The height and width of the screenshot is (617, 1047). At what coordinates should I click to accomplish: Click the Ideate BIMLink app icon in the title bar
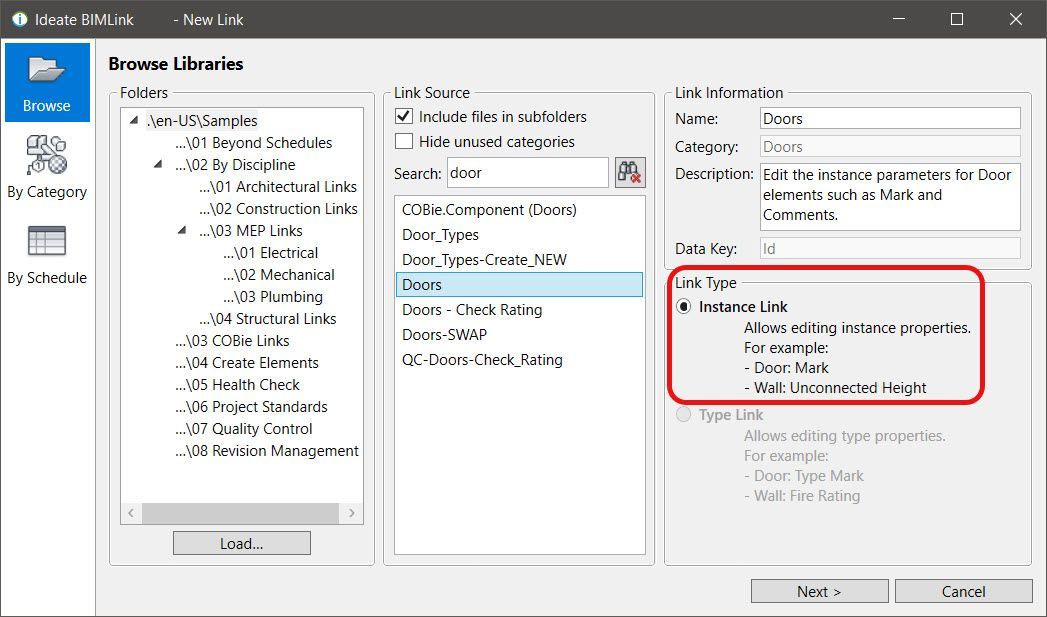(20, 19)
